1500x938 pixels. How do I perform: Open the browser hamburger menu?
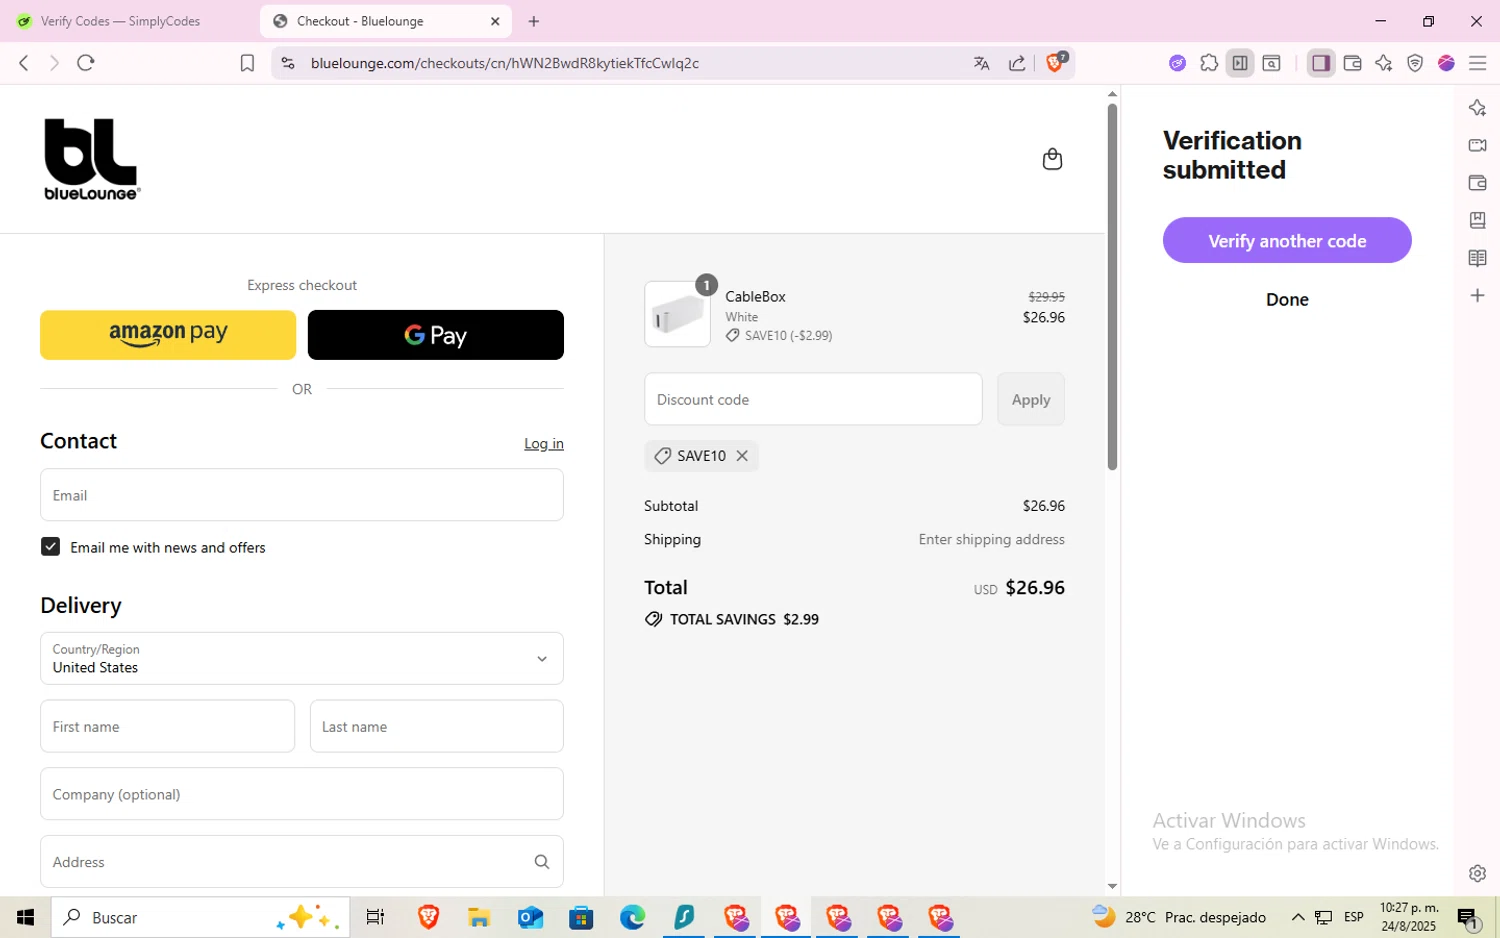(x=1477, y=63)
